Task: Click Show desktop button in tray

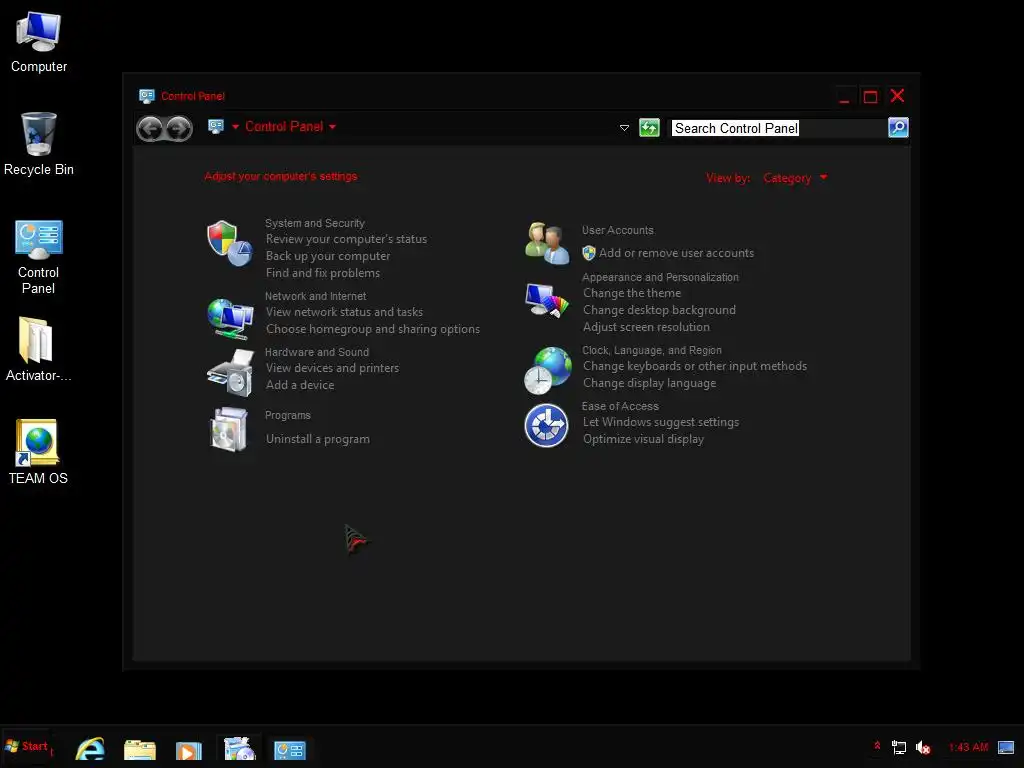Action: (x=1006, y=747)
